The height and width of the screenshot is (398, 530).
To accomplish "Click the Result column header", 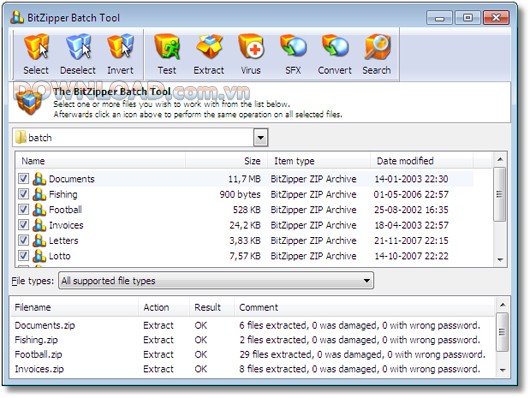I will pyautogui.click(x=212, y=307).
